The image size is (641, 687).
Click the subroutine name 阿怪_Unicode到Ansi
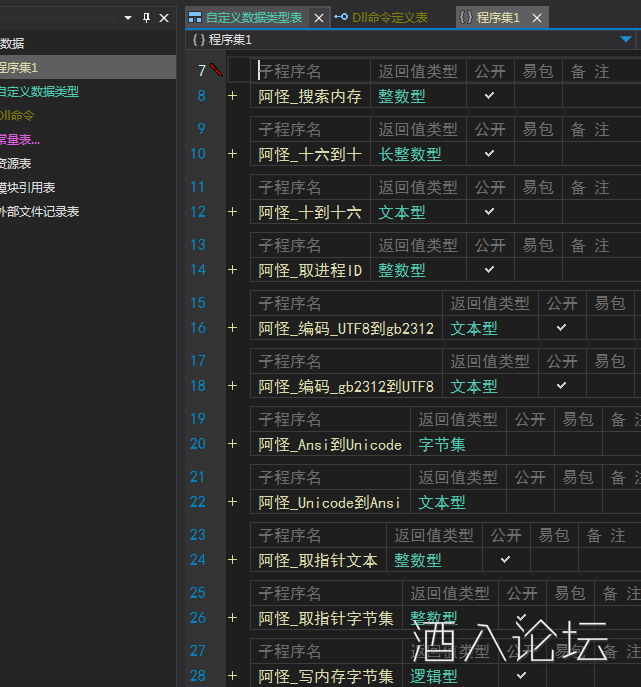[x=329, y=502]
